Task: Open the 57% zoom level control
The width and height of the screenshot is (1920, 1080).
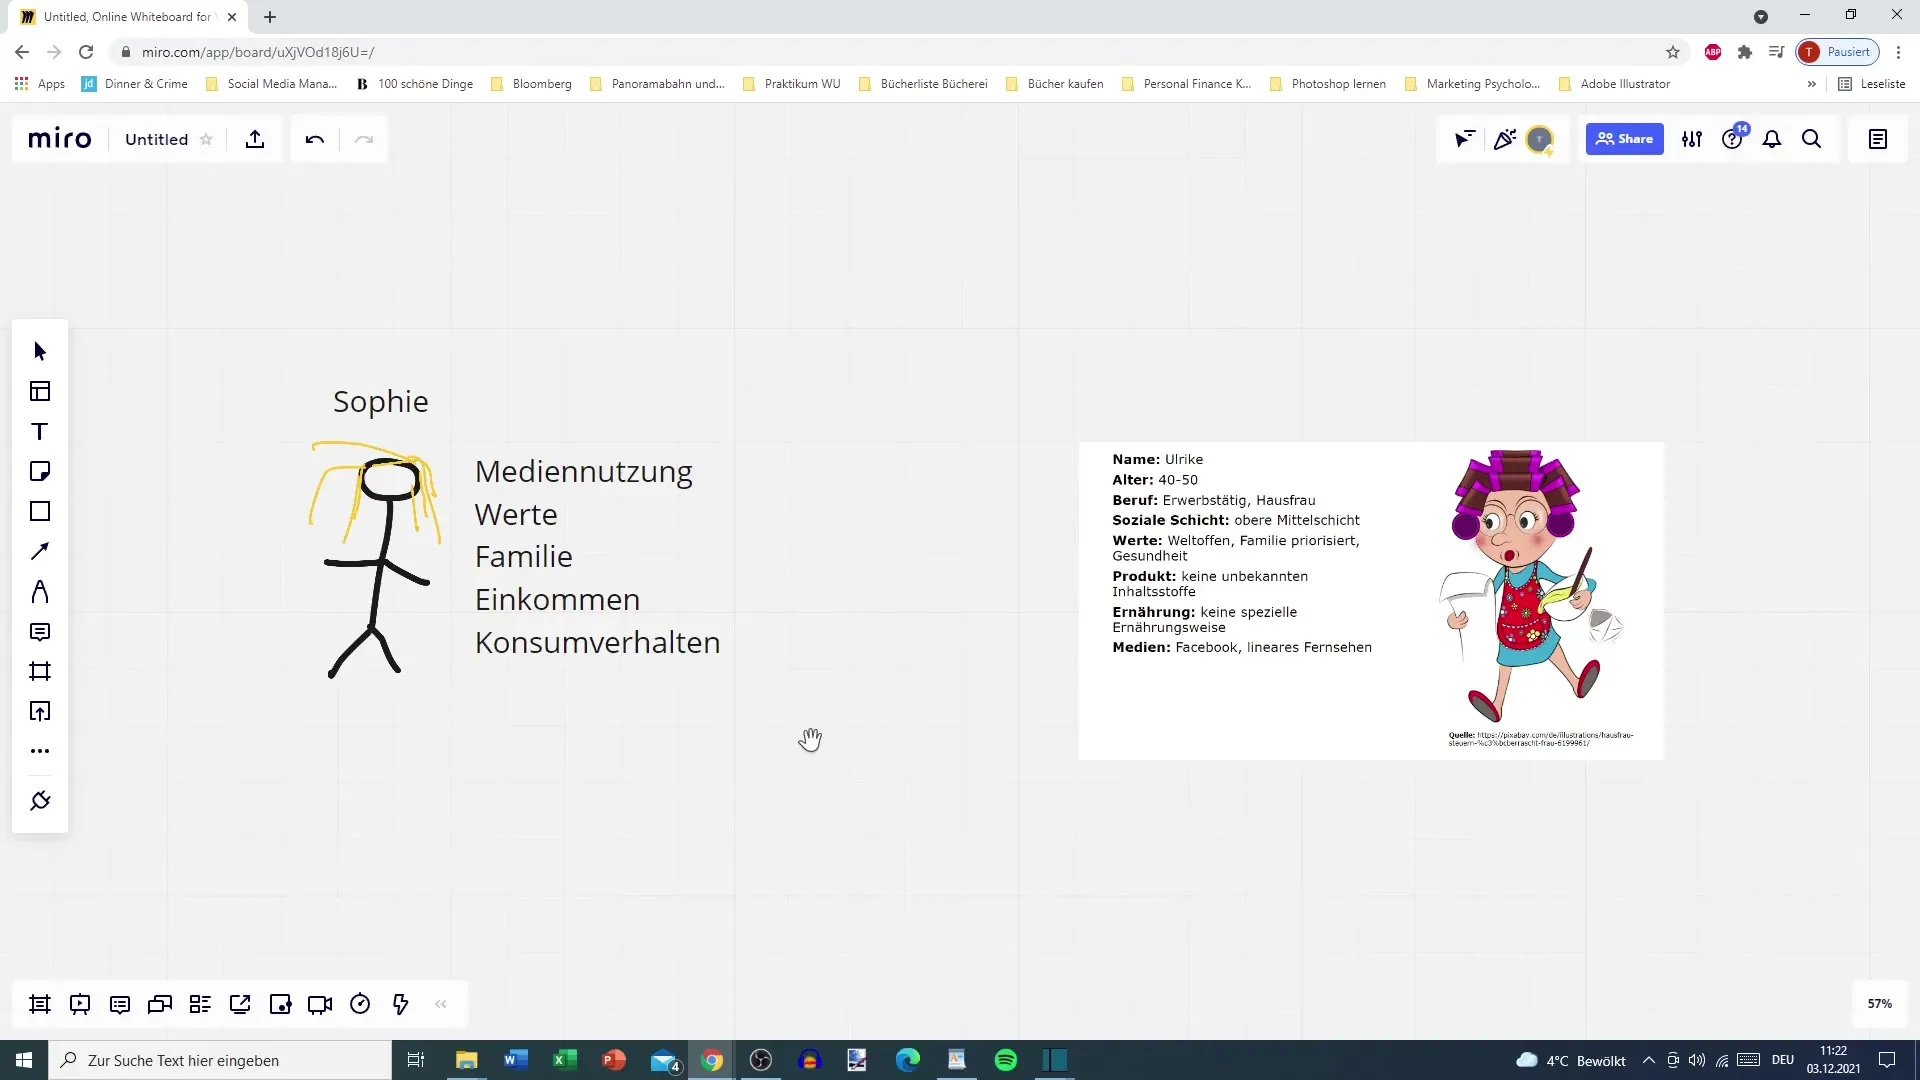Action: (x=1879, y=1004)
